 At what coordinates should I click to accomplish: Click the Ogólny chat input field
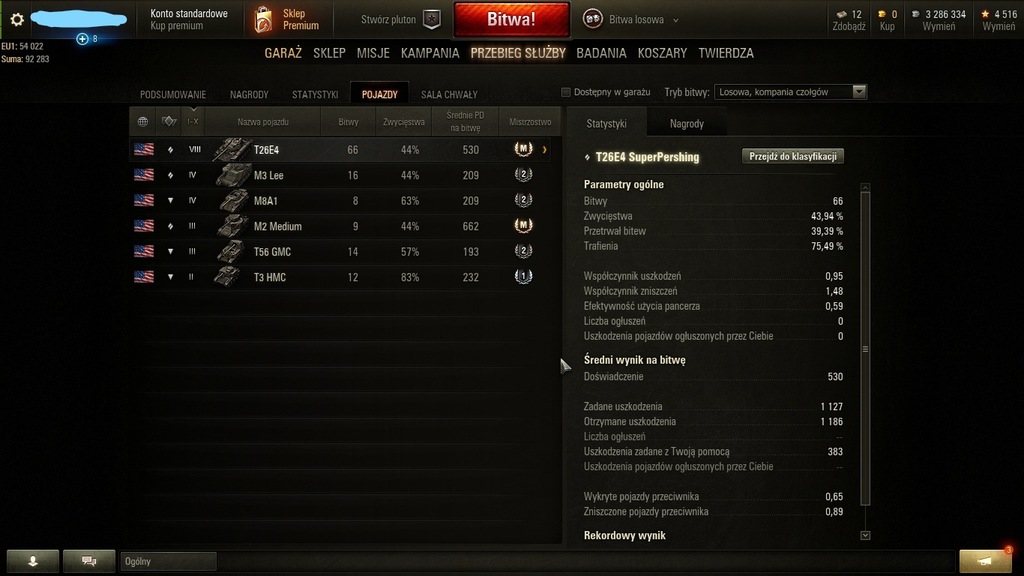pyautogui.click(x=168, y=562)
